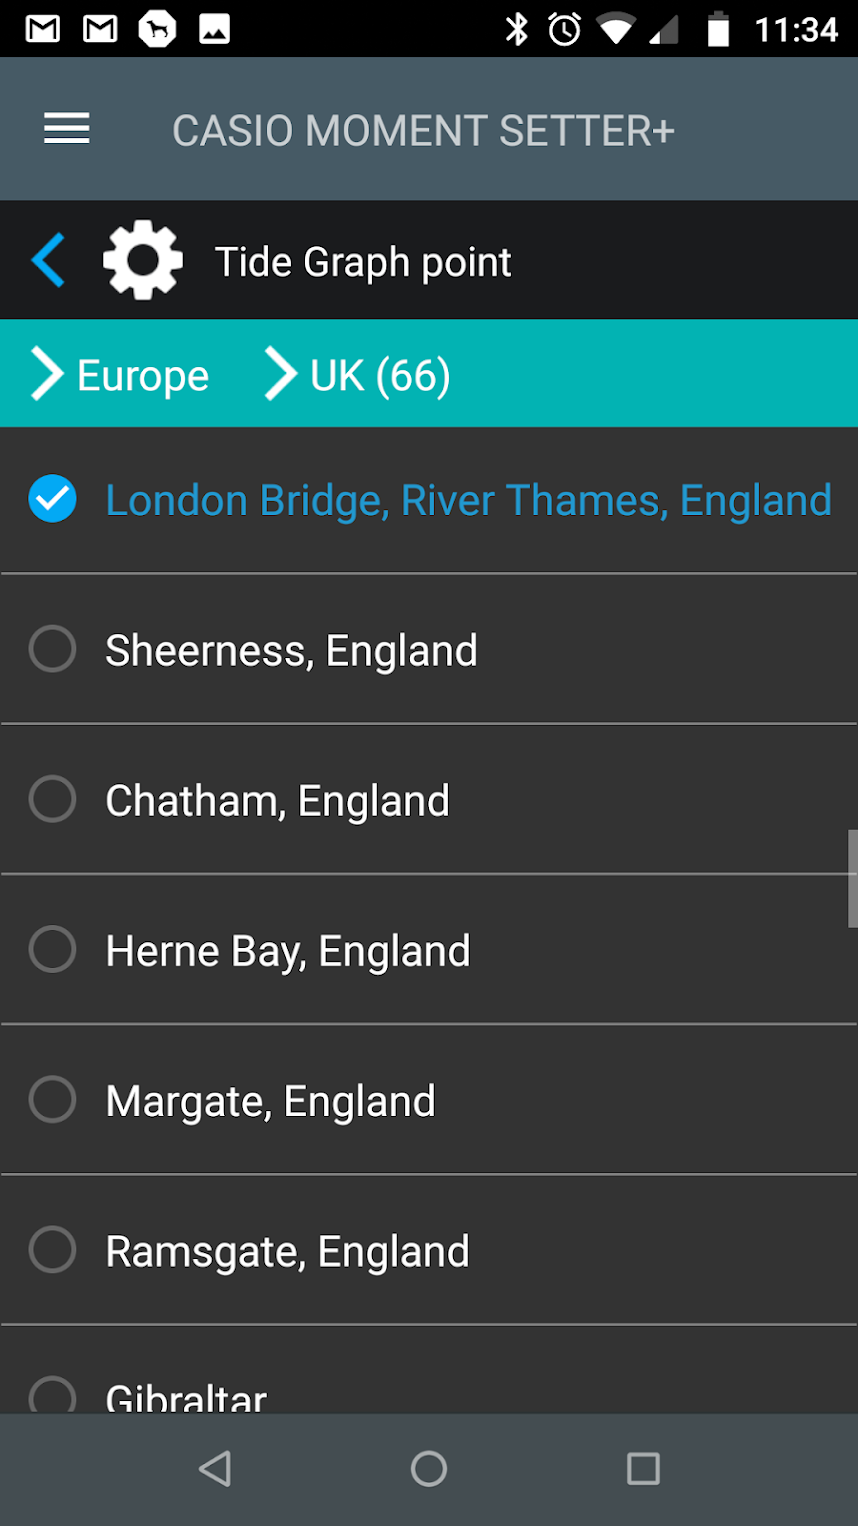Tap the Ramsgate, England list entry
The image size is (858, 1526).
click(x=287, y=1251)
